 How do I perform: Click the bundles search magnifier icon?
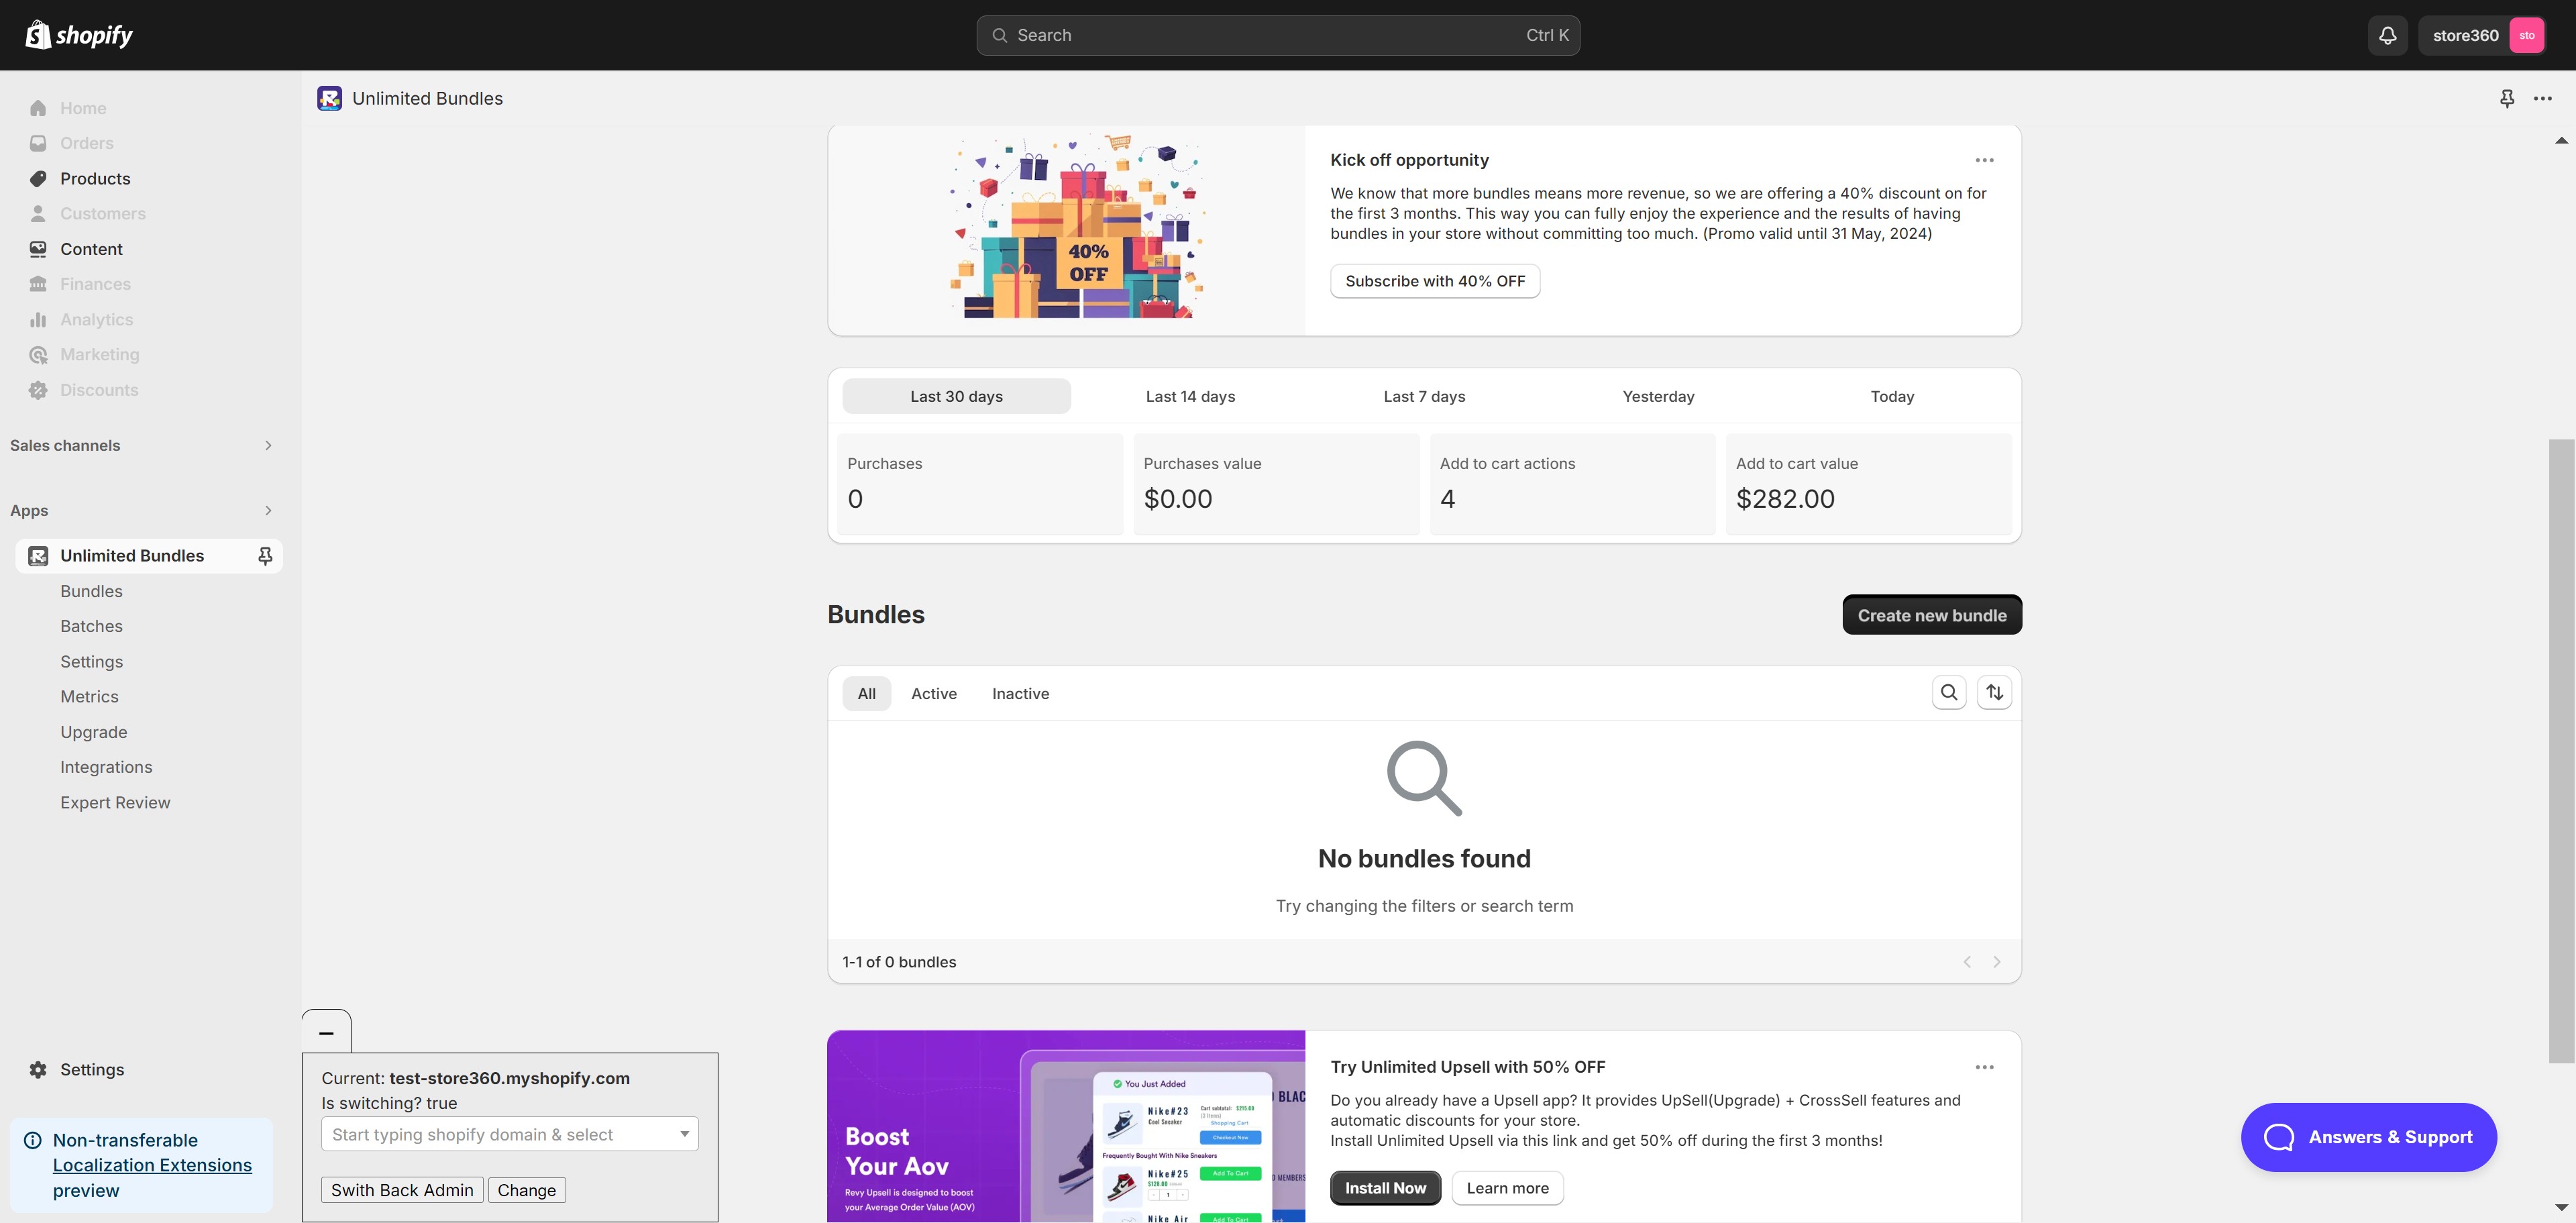pyautogui.click(x=1948, y=692)
